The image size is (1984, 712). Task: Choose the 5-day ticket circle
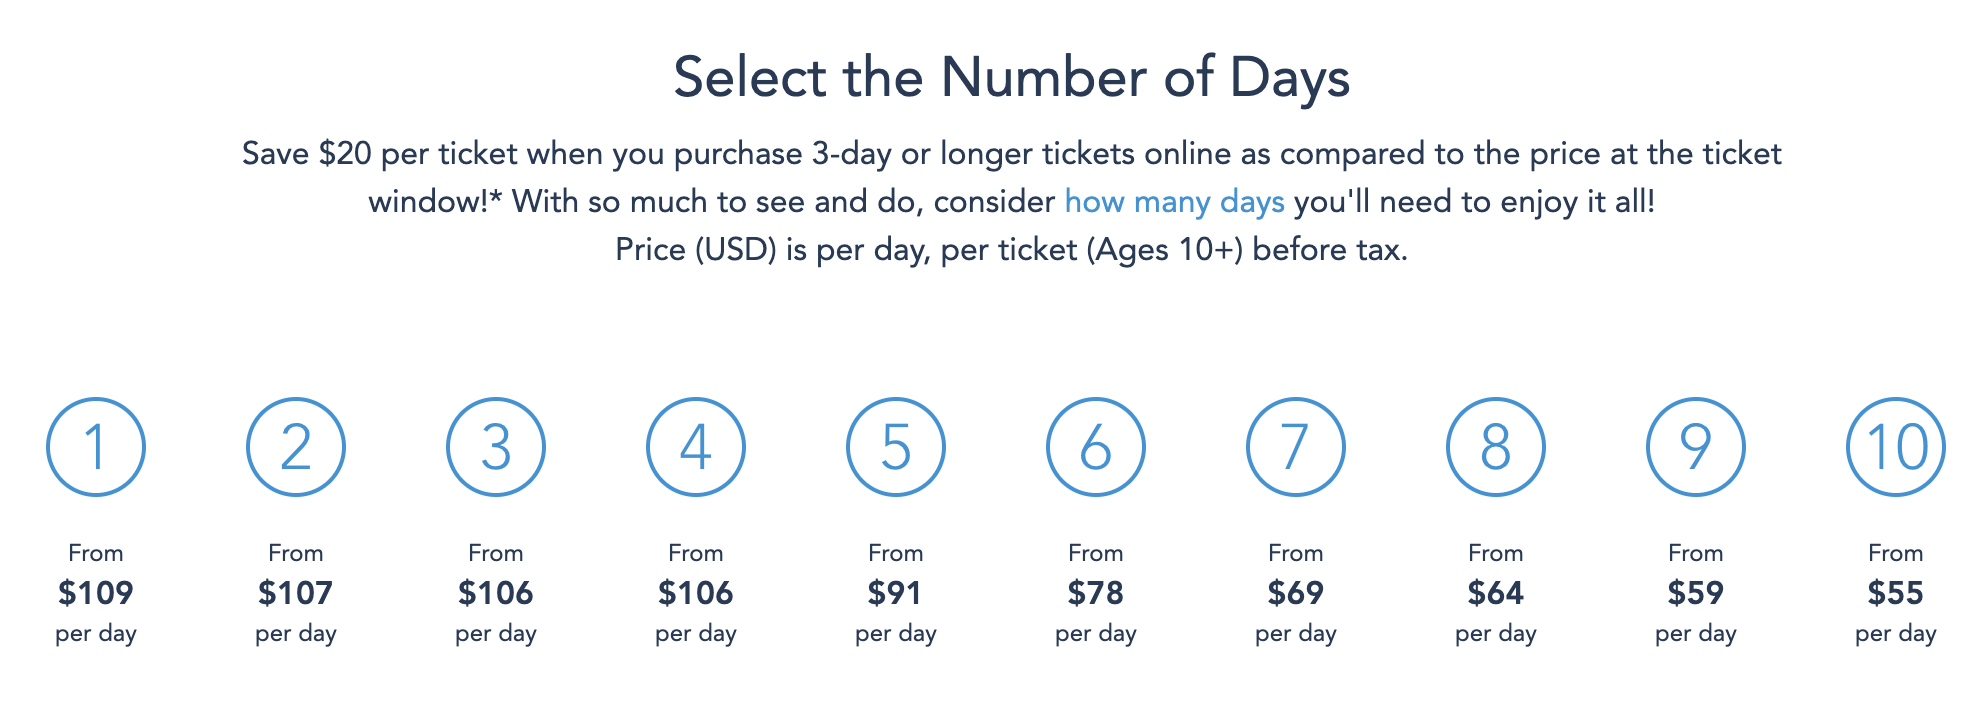(896, 447)
